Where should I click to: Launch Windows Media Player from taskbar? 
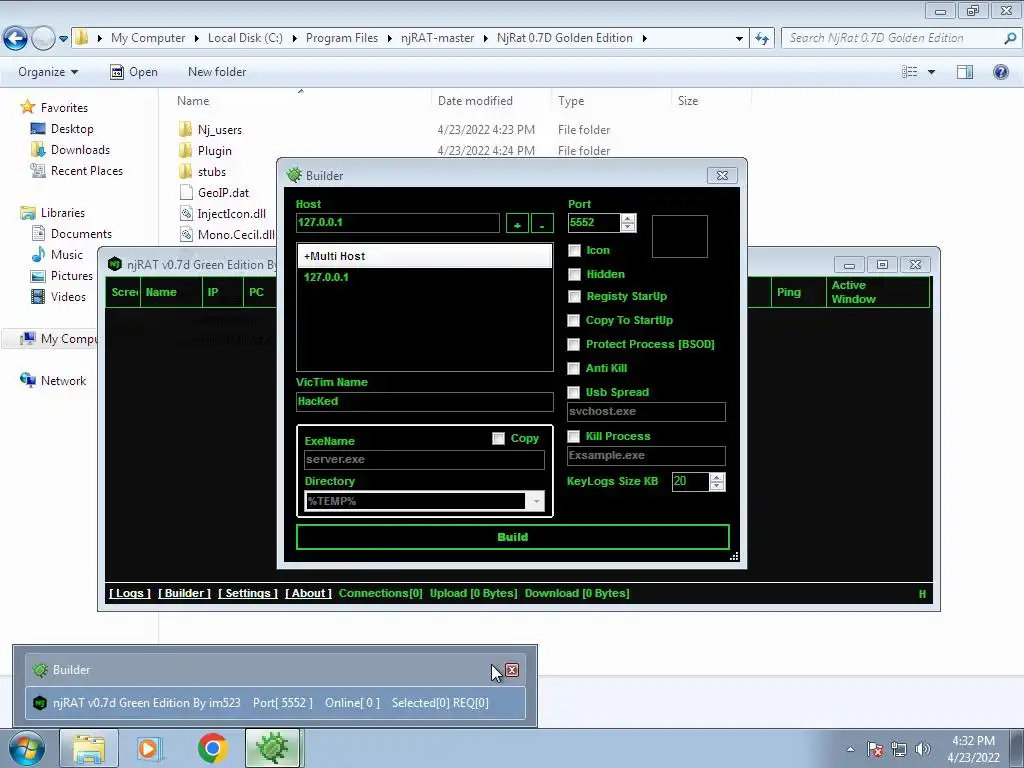(148, 748)
